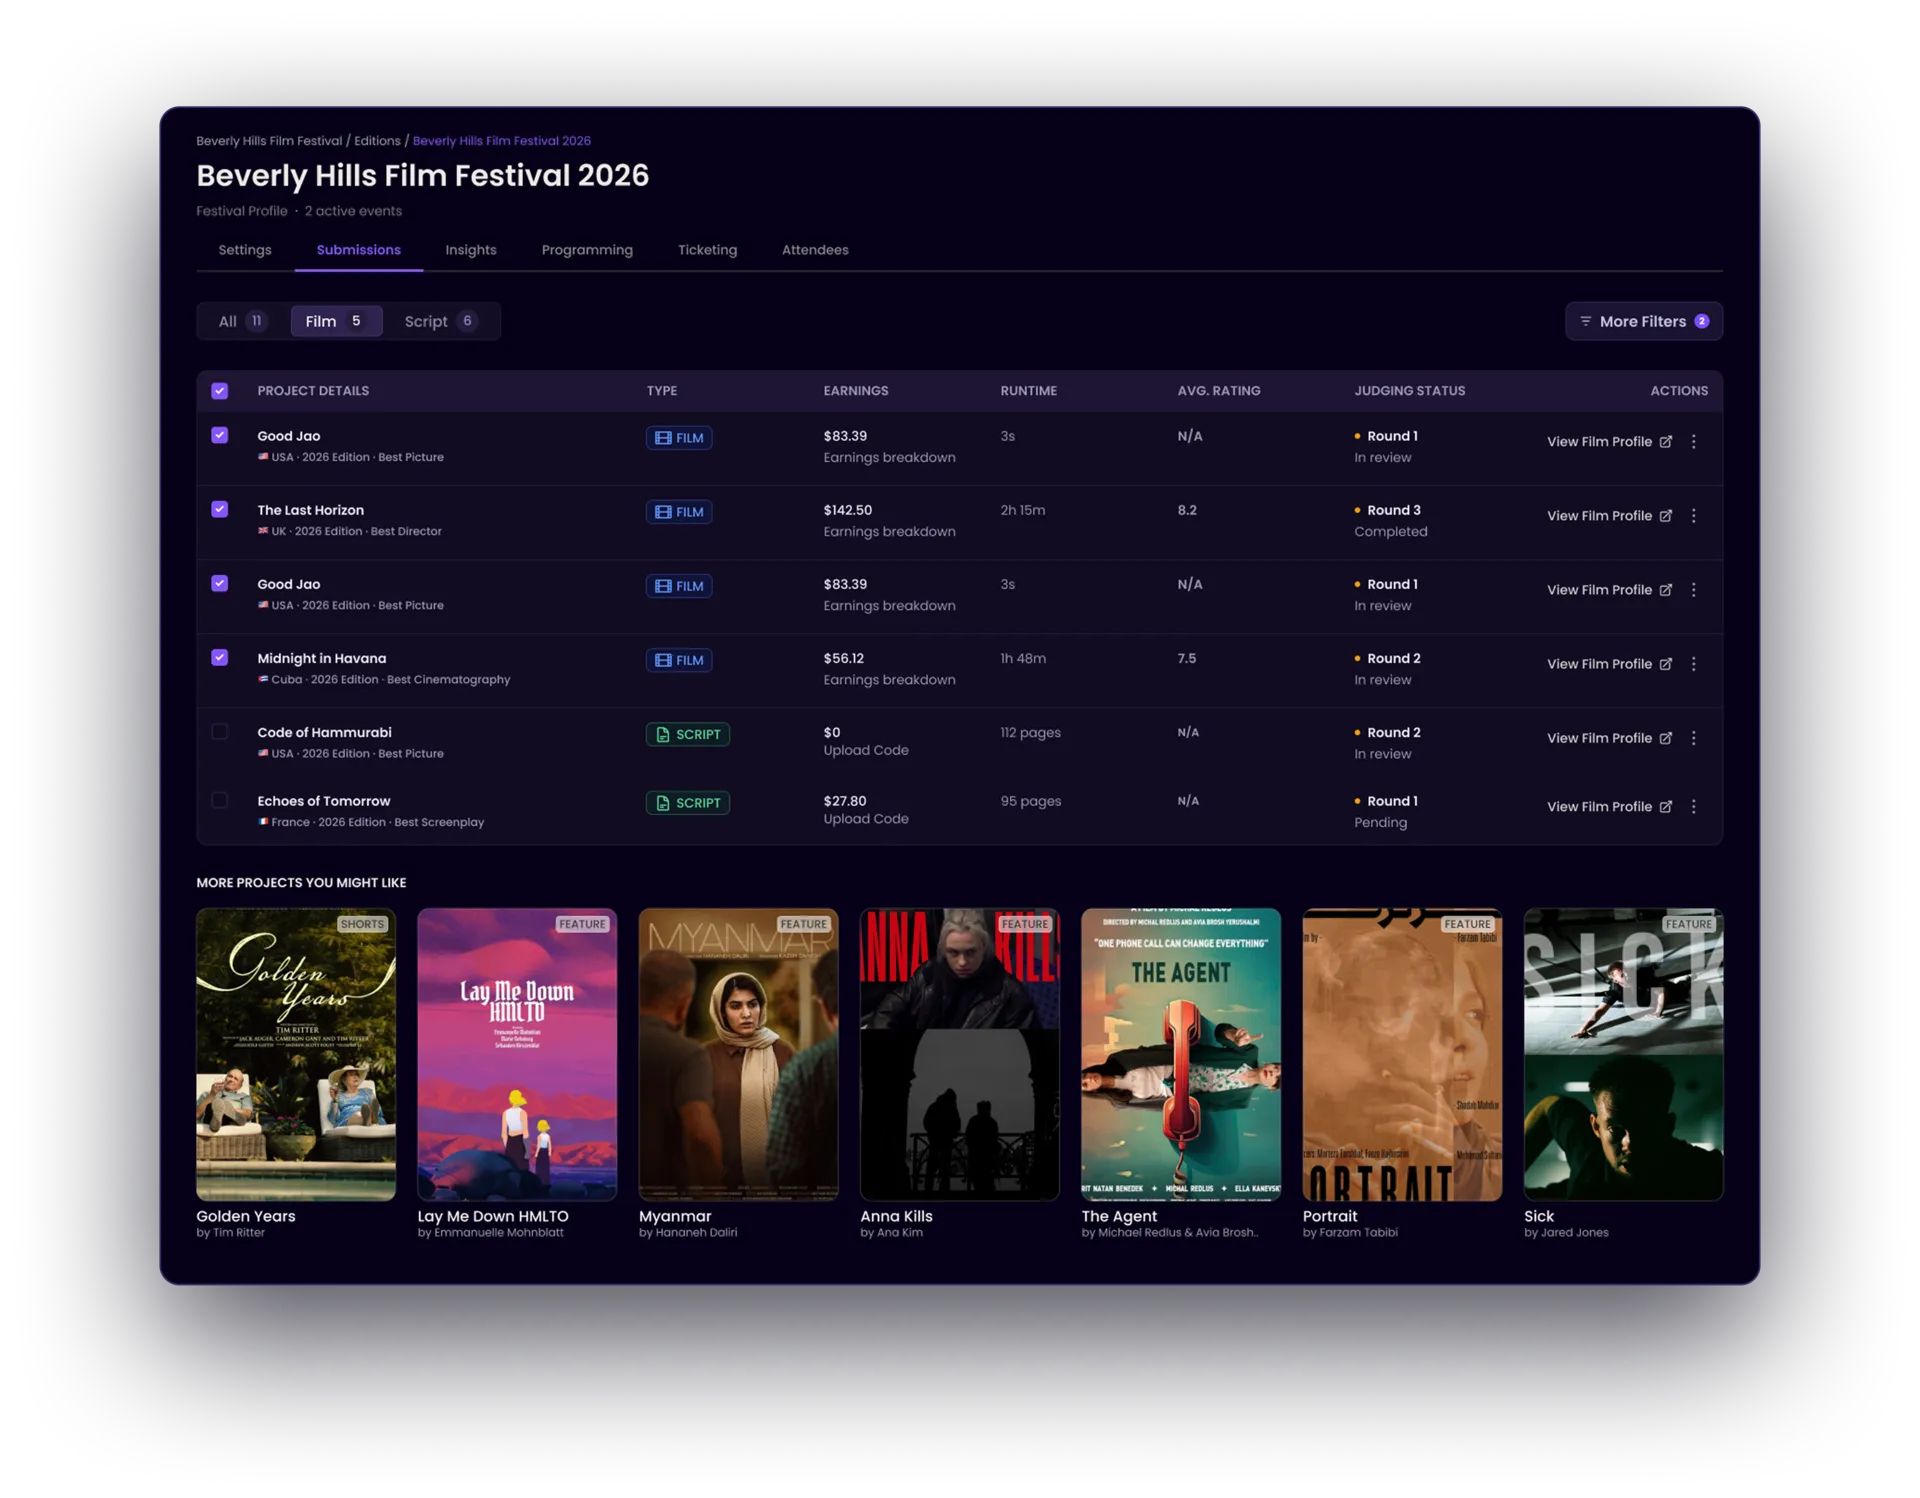Click external link icon in Code of Hammurabi row

click(1665, 738)
